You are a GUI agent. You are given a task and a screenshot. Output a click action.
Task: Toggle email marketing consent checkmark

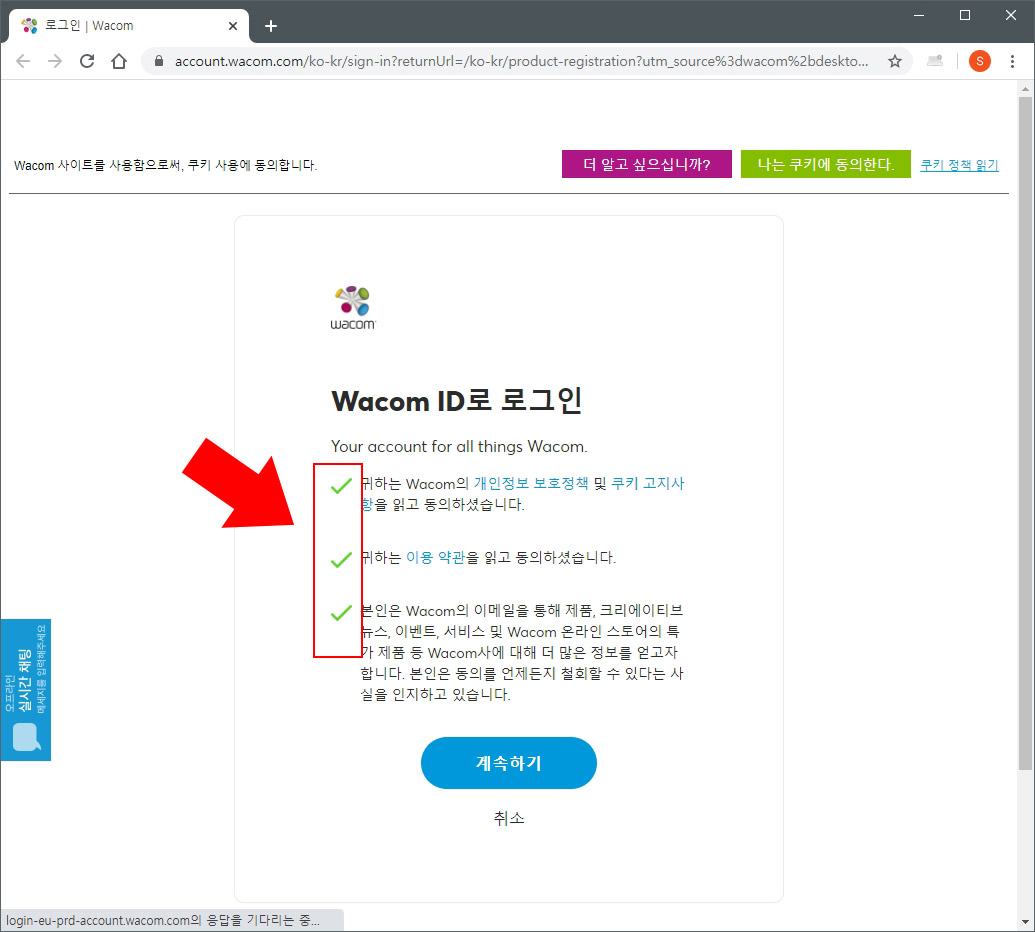click(341, 613)
